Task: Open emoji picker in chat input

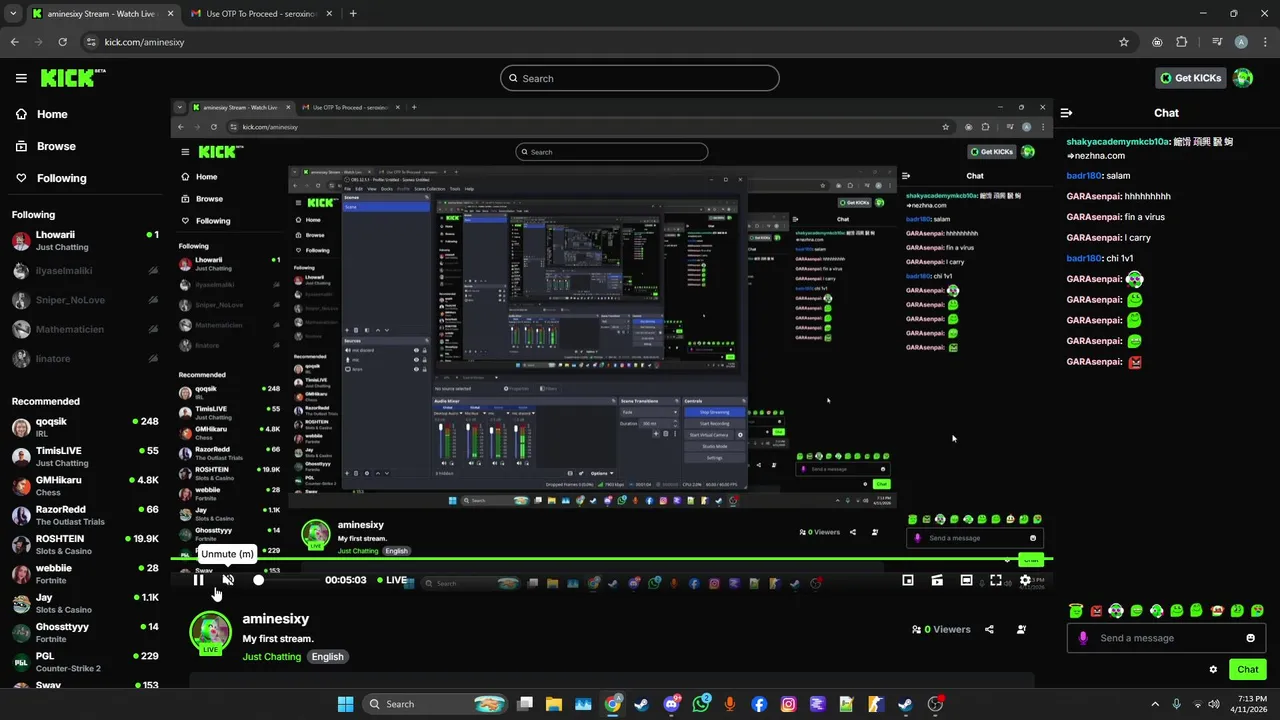Action: click(1250, 638)
